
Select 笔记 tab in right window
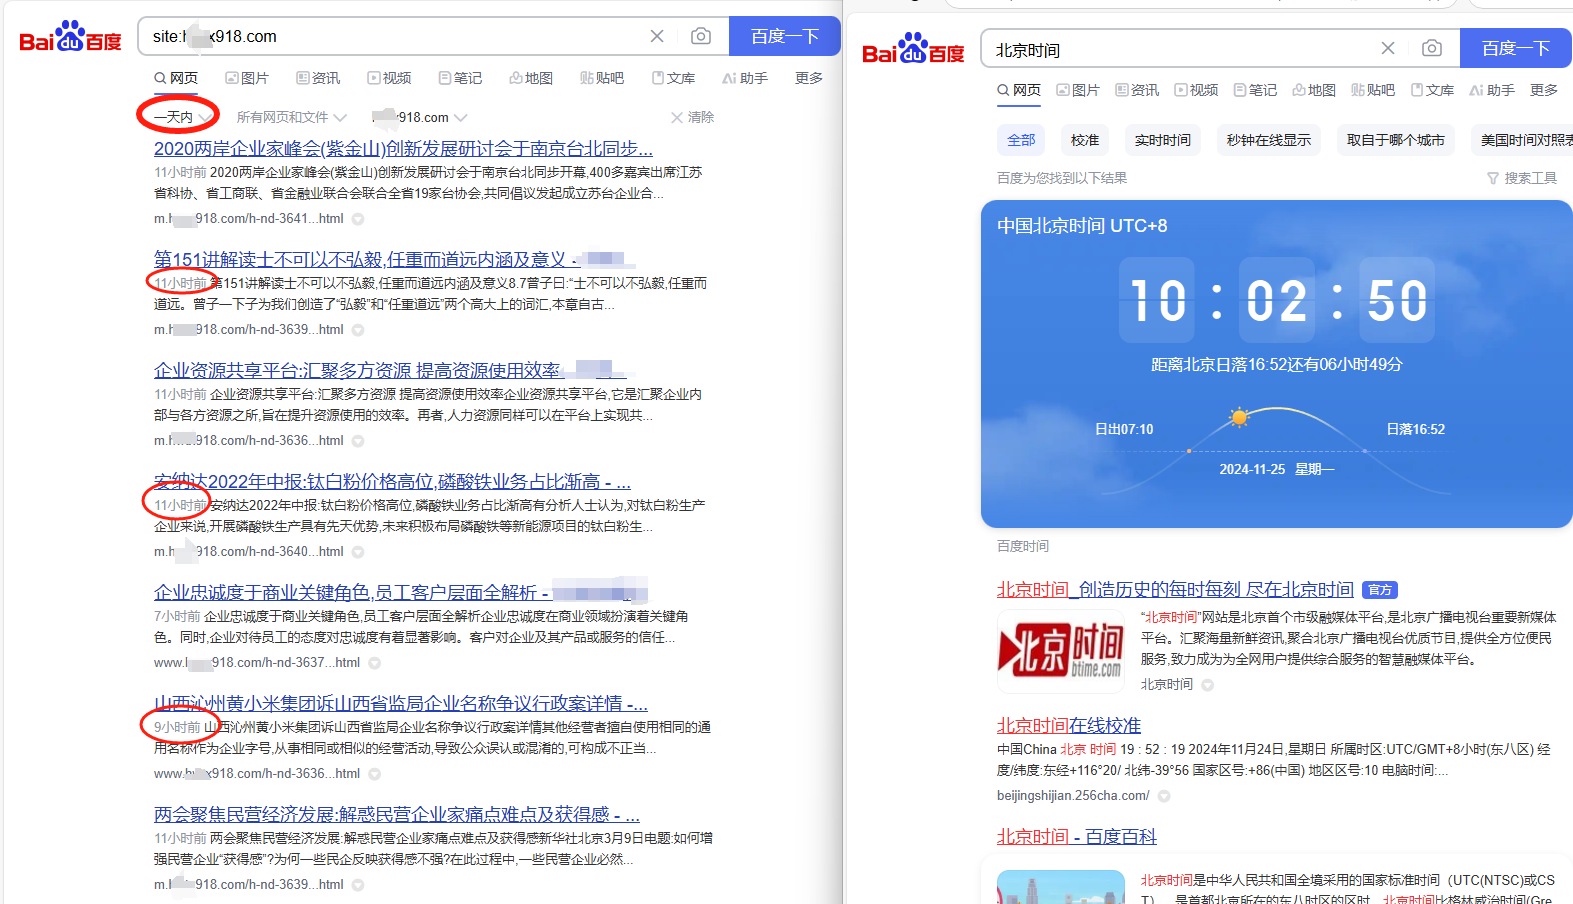click(1255, 90)
